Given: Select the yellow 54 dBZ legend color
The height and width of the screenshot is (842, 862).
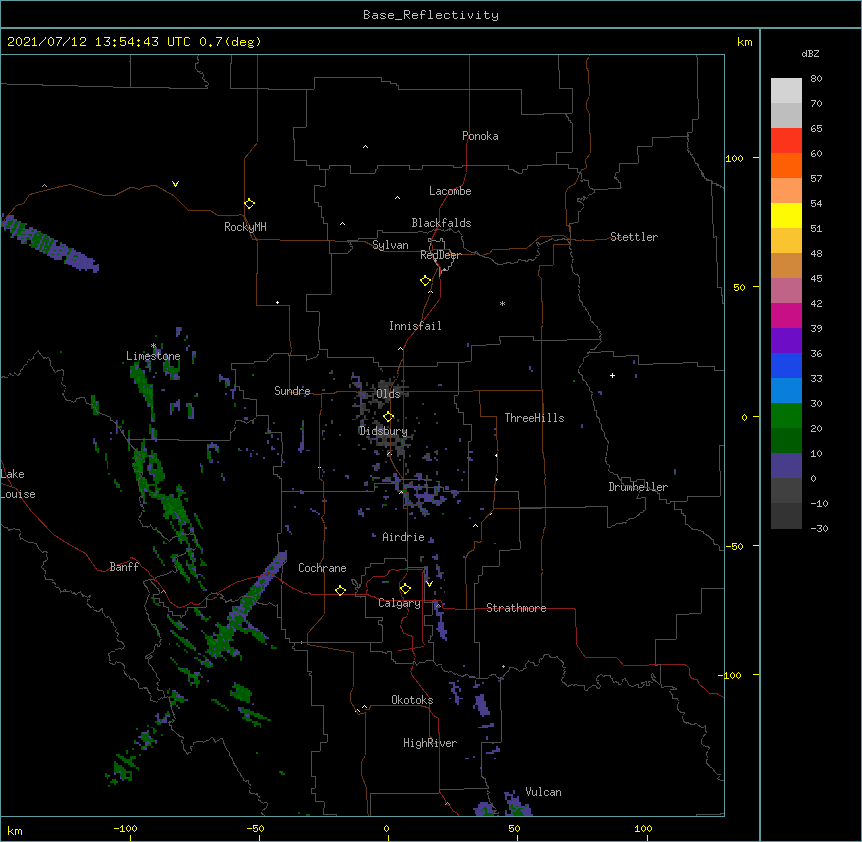Looking at the screenshot, I should 786,215.
